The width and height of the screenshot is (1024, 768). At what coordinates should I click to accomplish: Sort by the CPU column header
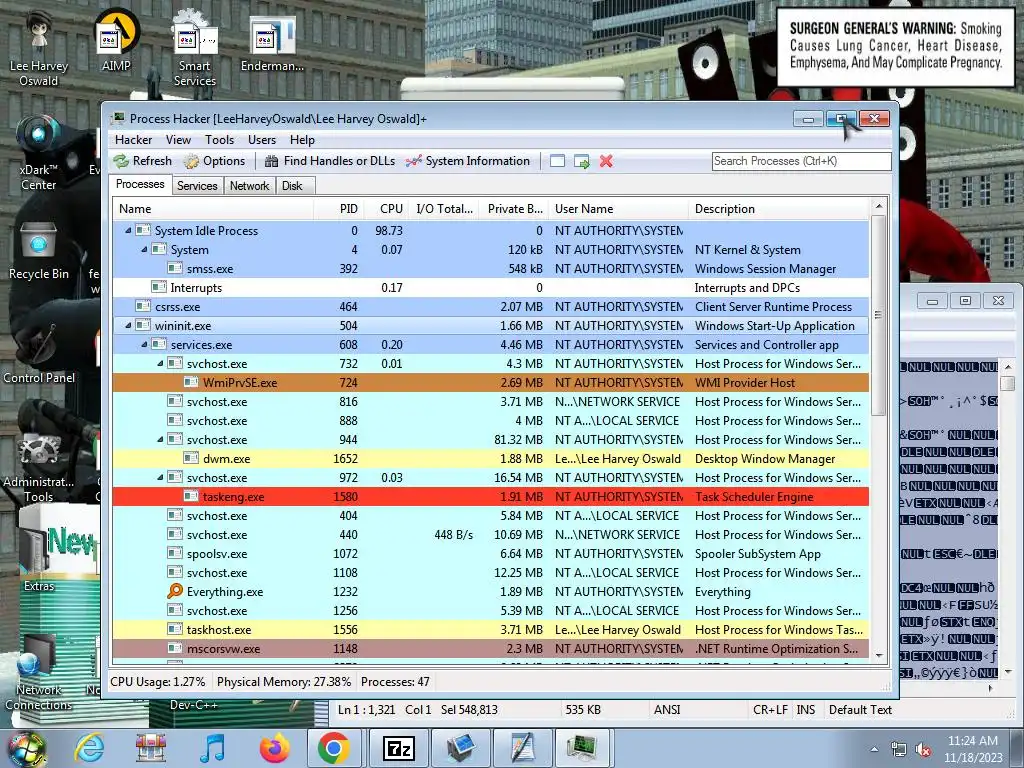coord(387,209)
